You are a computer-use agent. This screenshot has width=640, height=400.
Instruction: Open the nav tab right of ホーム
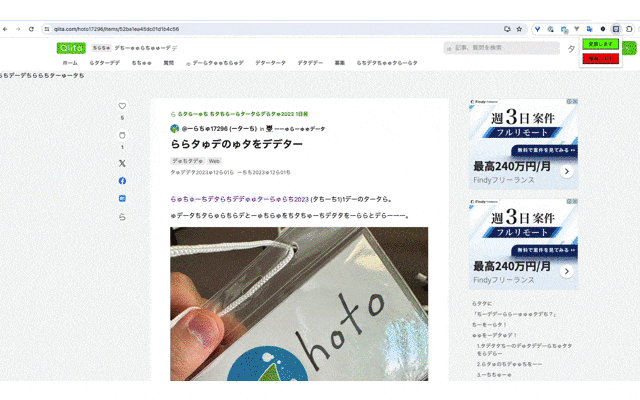tap(105, 63)
